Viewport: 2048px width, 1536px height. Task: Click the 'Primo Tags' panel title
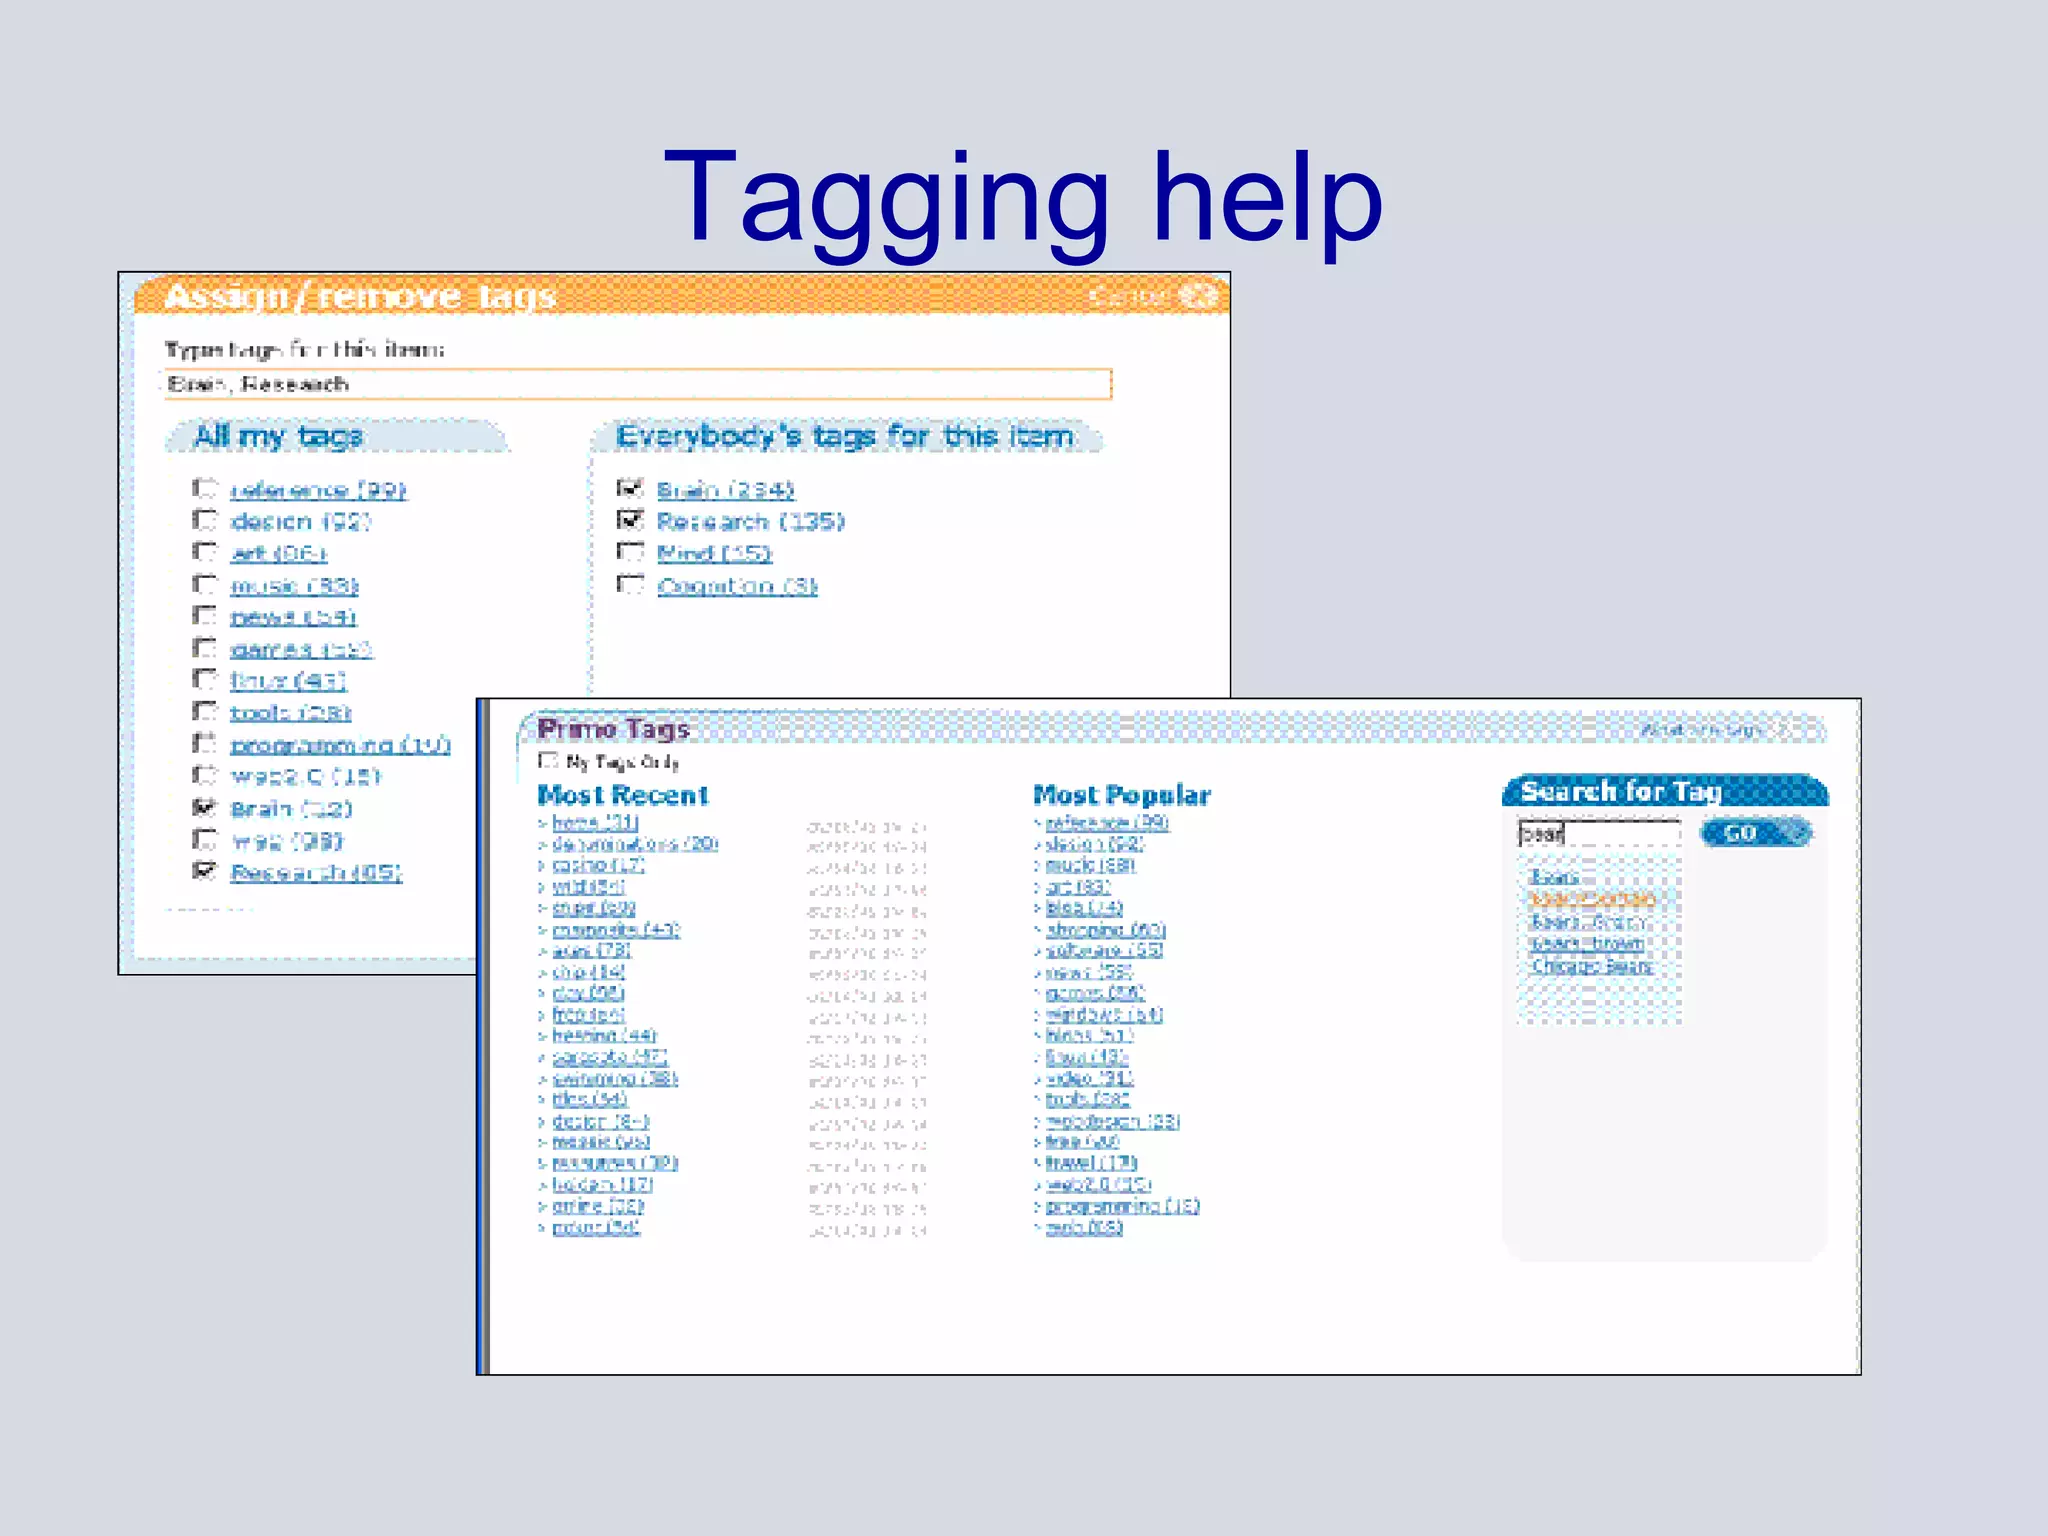click(614, 729)
